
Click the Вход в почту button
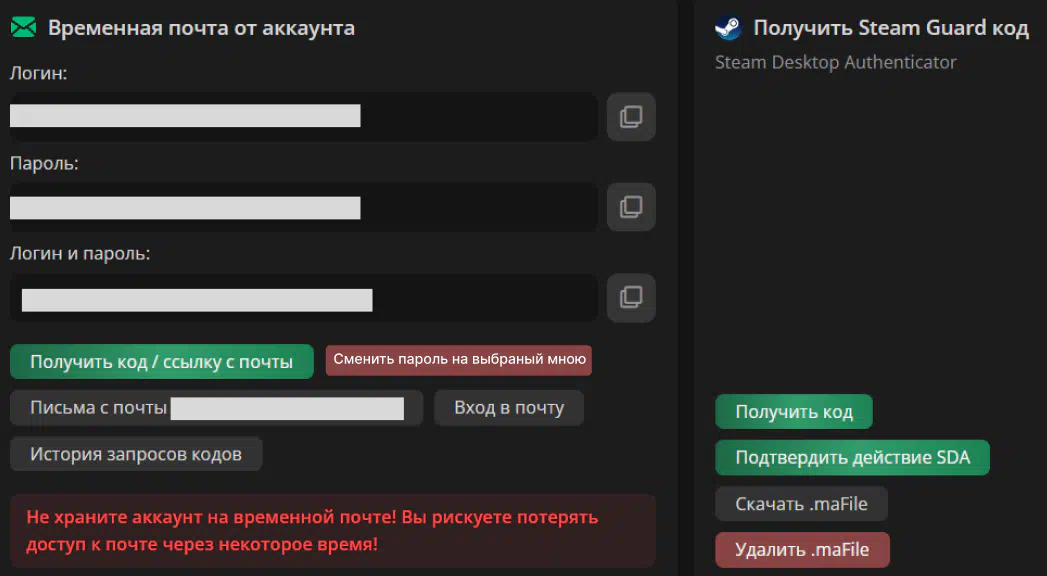(509, 408)
